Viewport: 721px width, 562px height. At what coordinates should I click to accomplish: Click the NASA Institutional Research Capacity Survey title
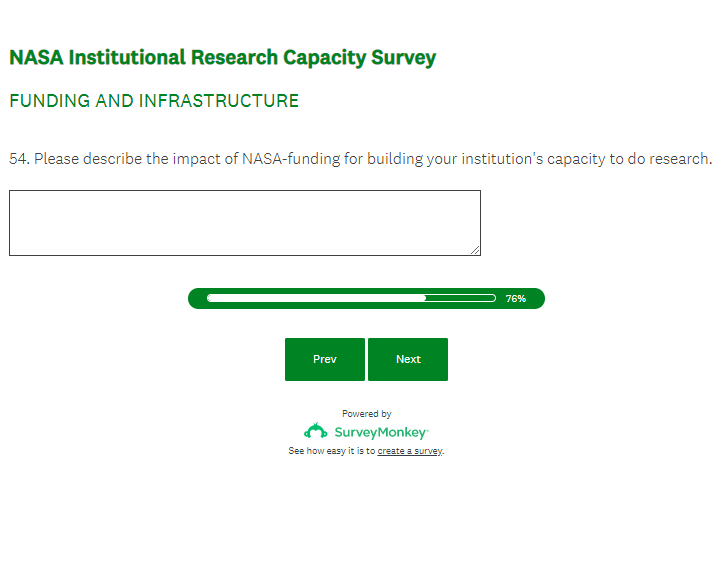tap(222, 57)
